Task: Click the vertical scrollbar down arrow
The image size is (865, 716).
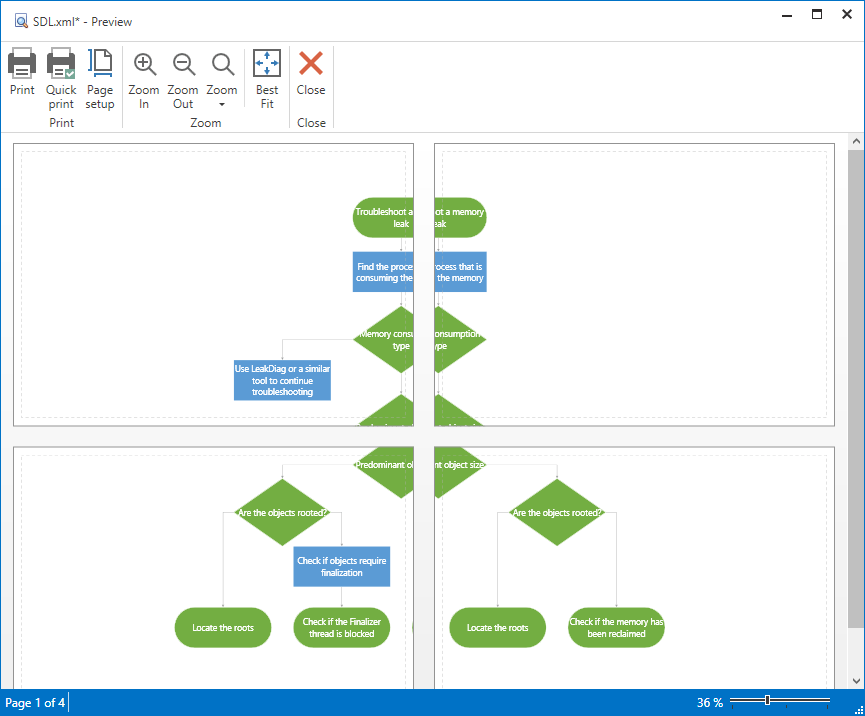Action: click(x=856, y=681)
